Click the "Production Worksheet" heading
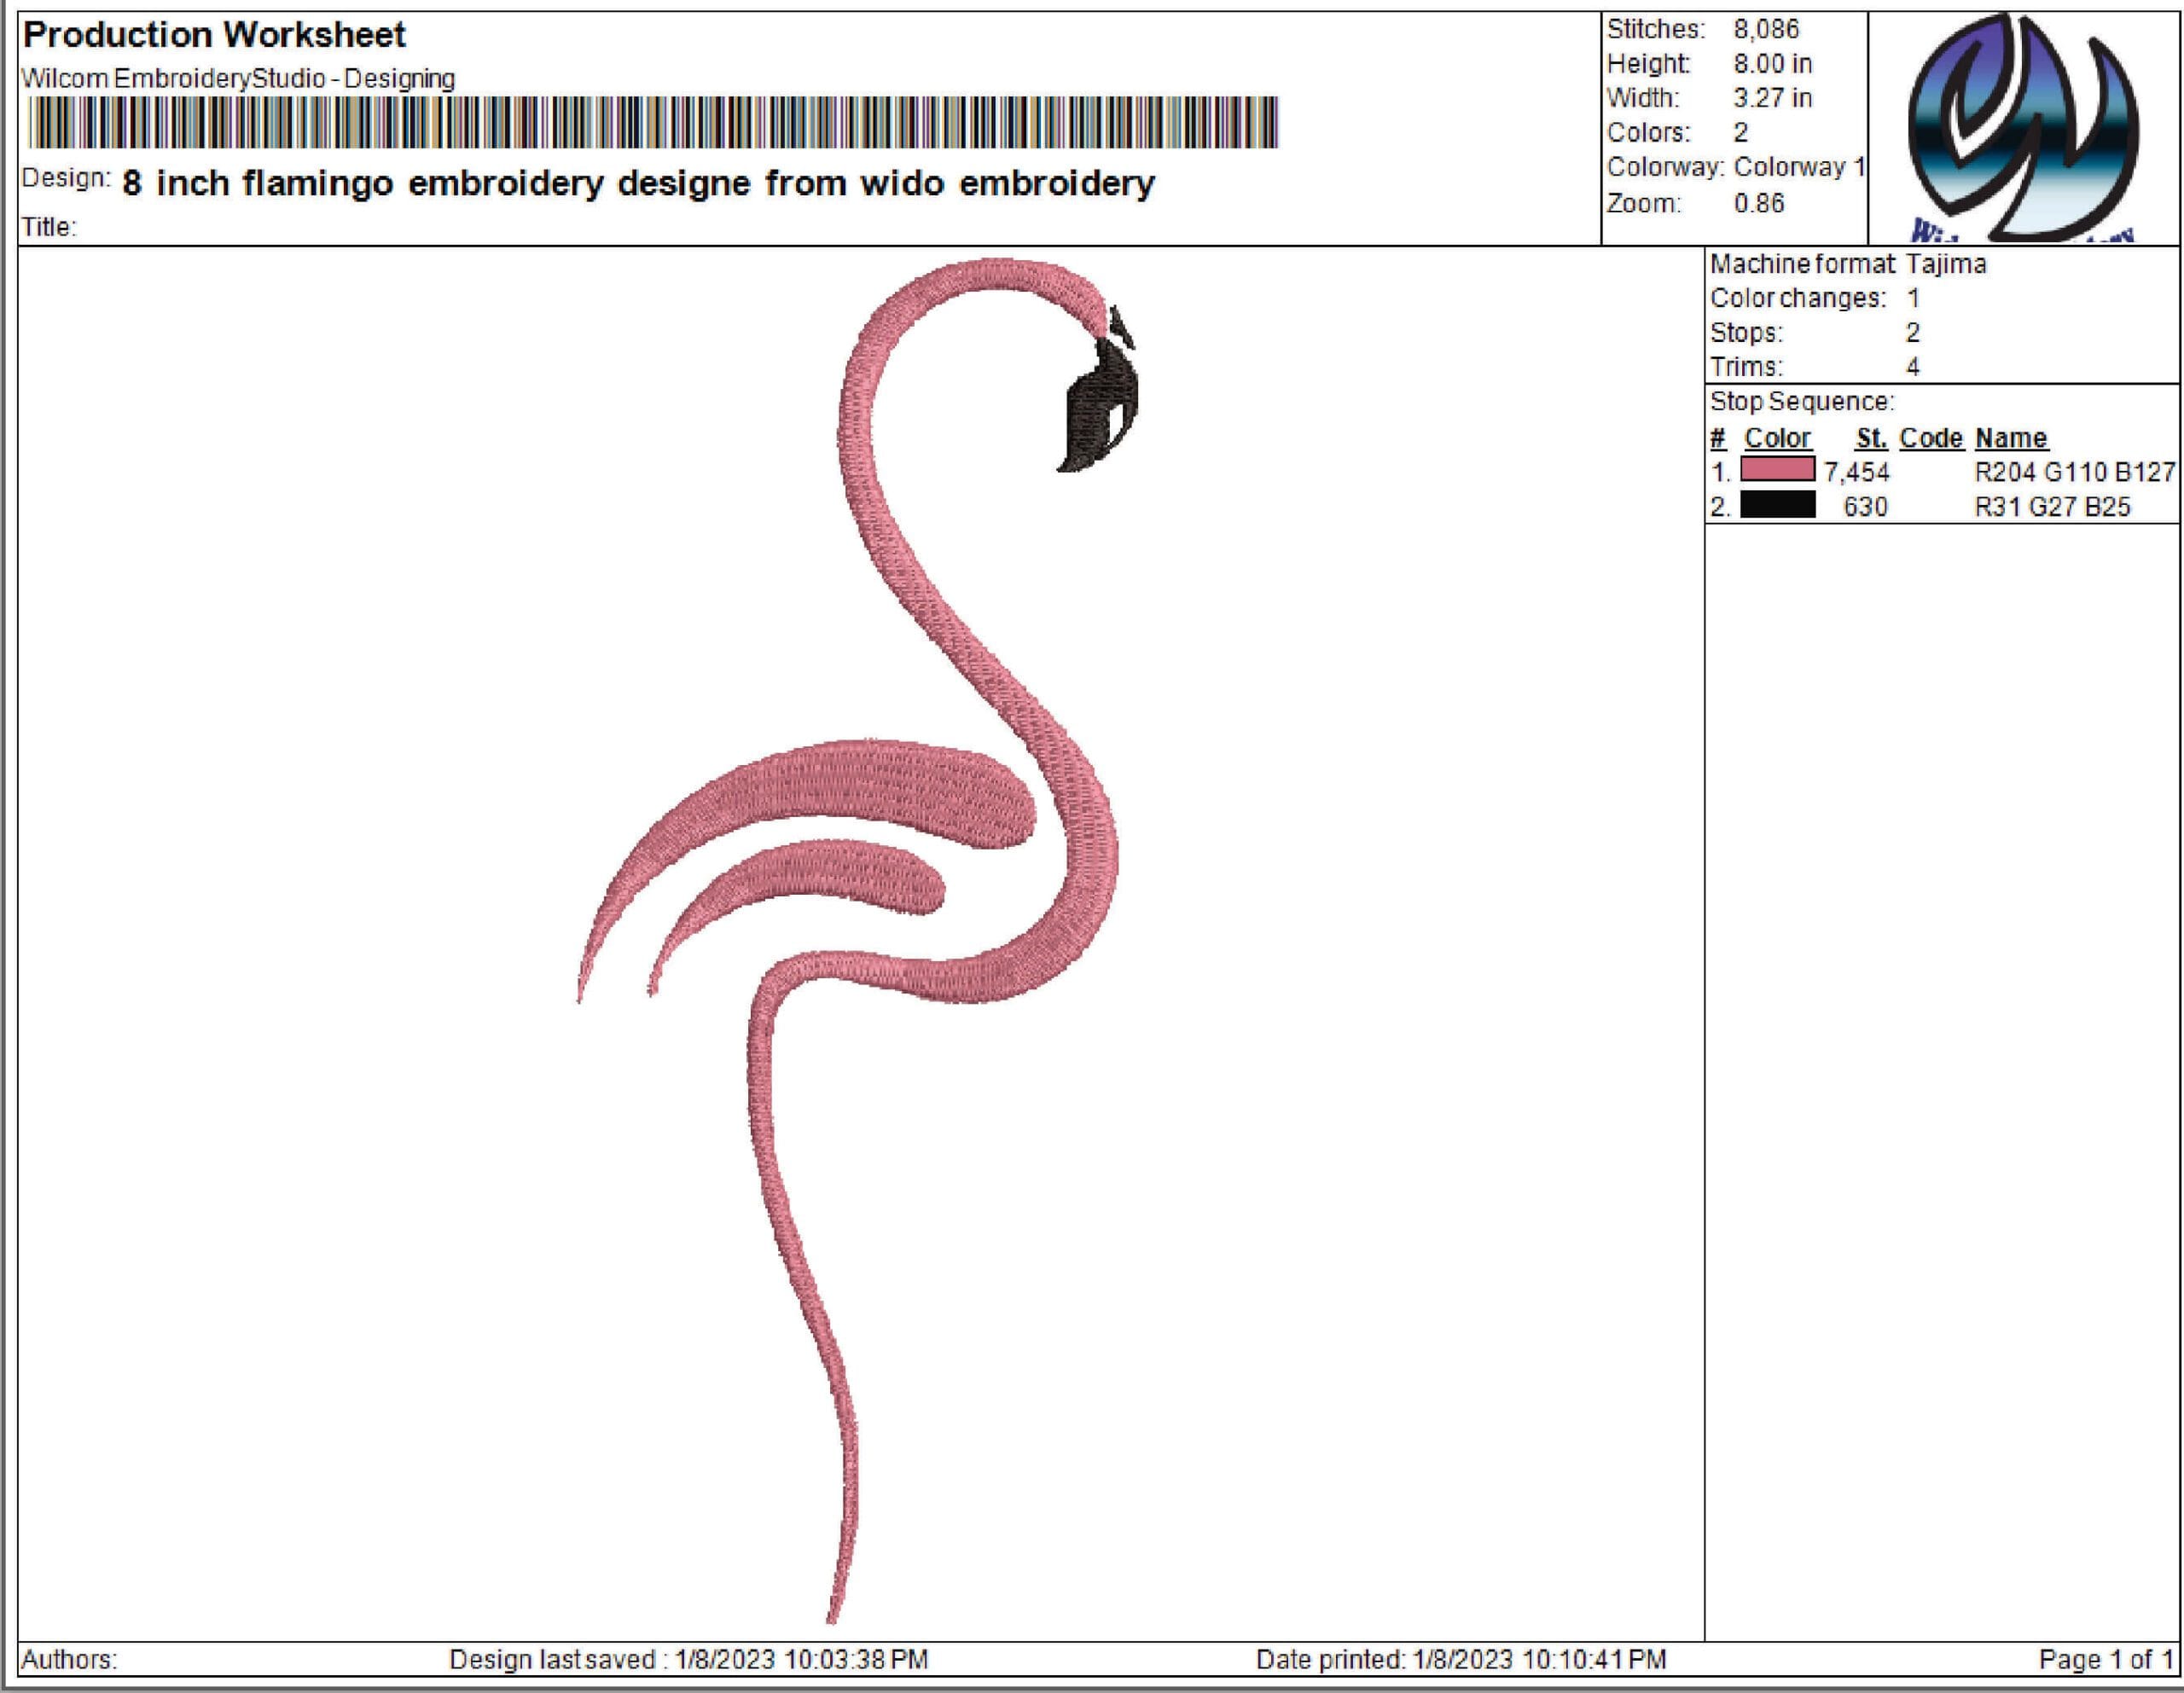Viewport: 2184px width, 1693px height. 214,35
